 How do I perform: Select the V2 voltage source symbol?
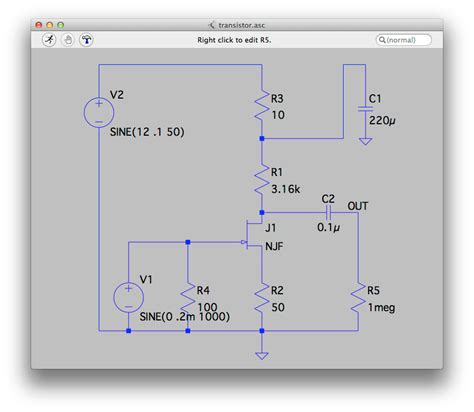click(x=99, y=112)
